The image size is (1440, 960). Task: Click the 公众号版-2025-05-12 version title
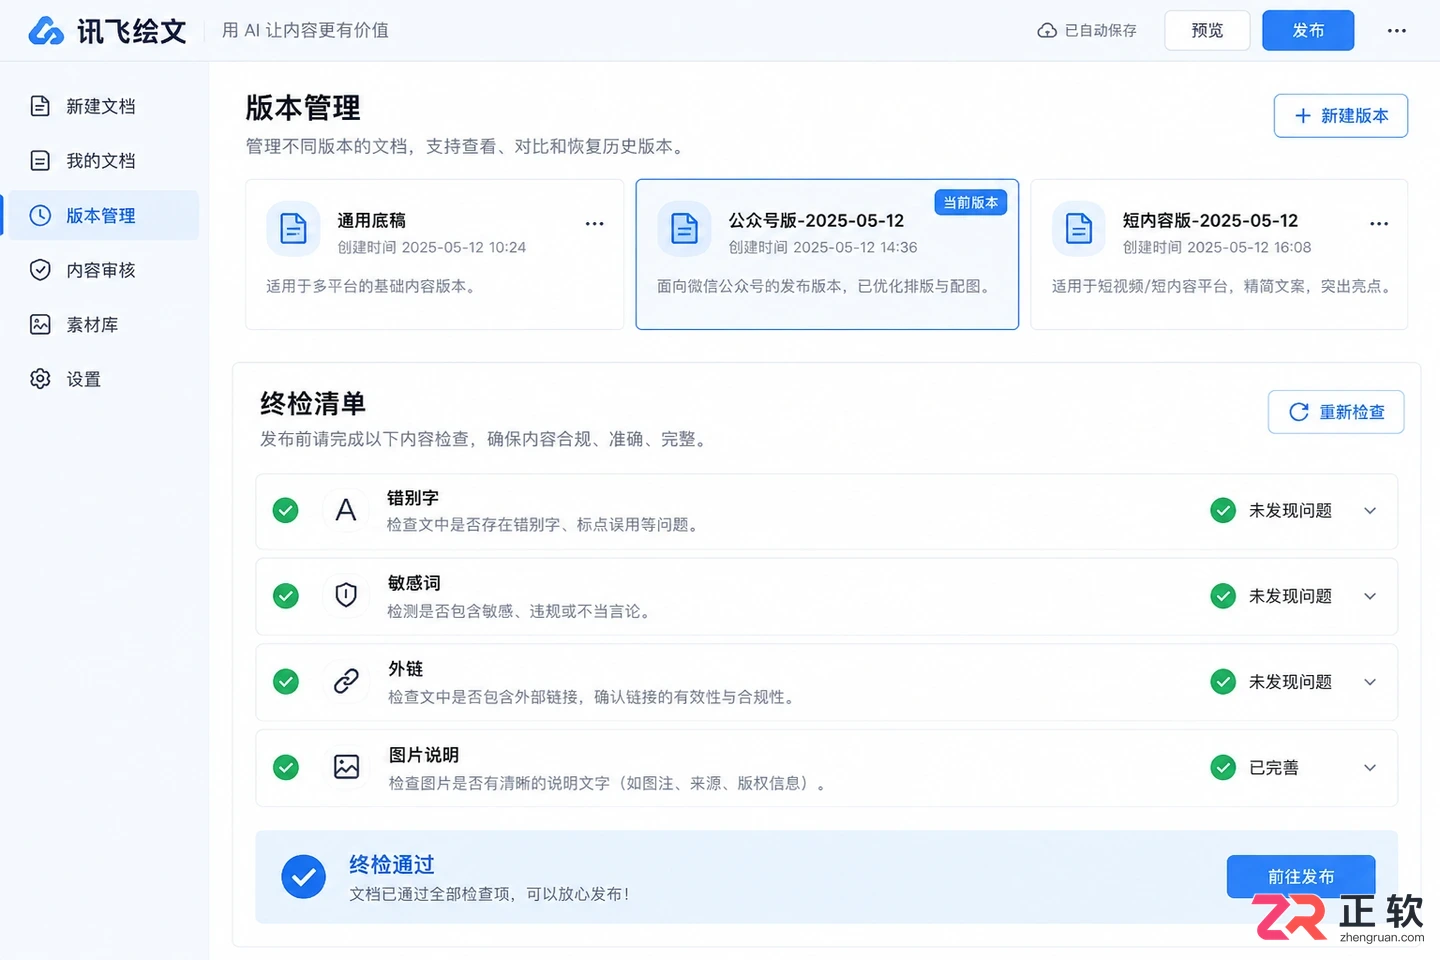pyautogui.click(x=816, y=221)
